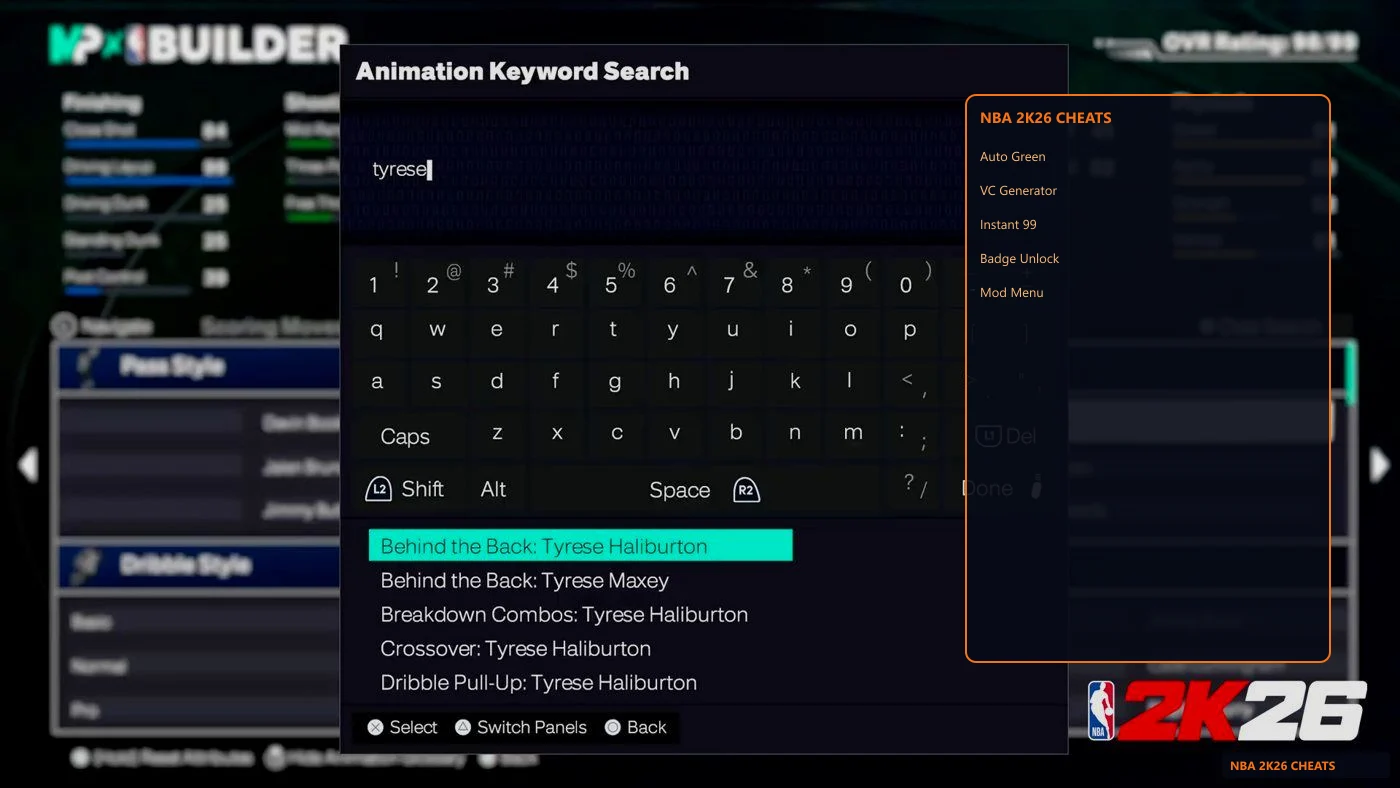Image resolution: width=1400 pixels, height=788 pixels.
Task: Tap the less-than comma key
Action: tap(912, 383)
